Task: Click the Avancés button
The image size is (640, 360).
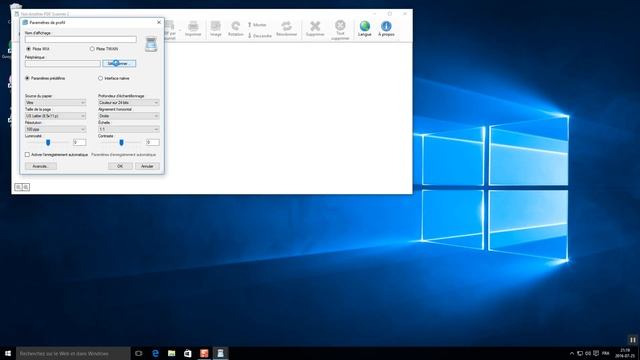Action: tap(41, 166)
